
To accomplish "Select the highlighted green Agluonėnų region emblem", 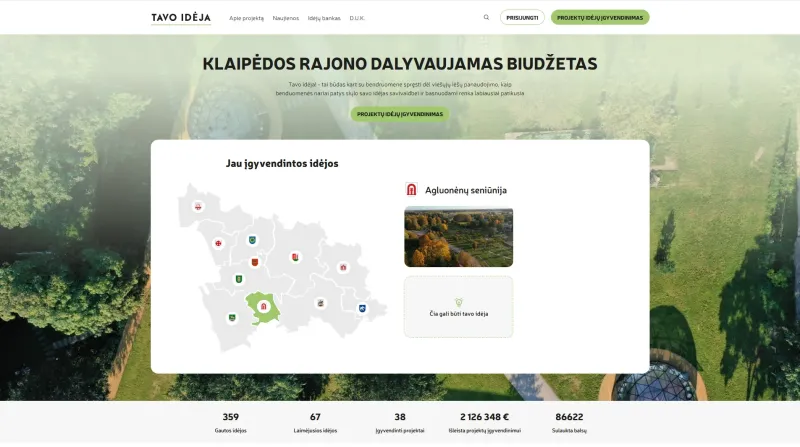I will 263,306.
